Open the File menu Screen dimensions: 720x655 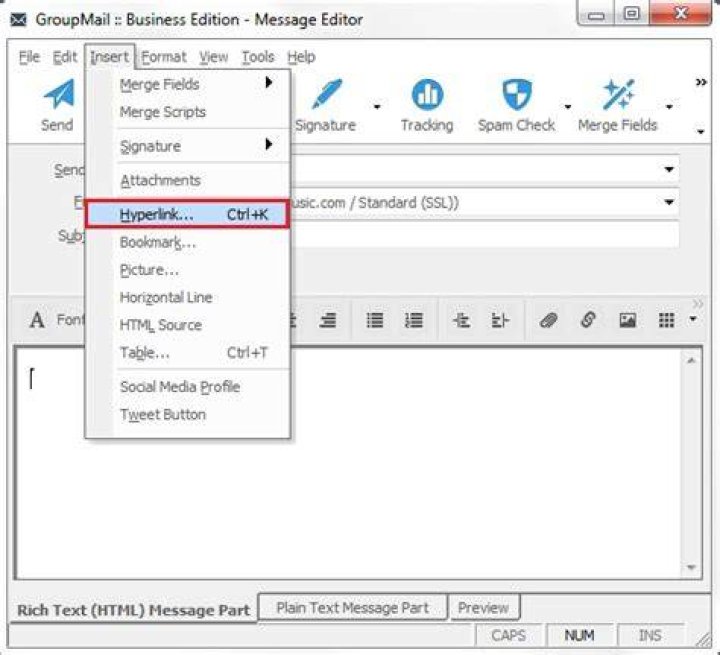pyautogui.click(x=29, y=57)
